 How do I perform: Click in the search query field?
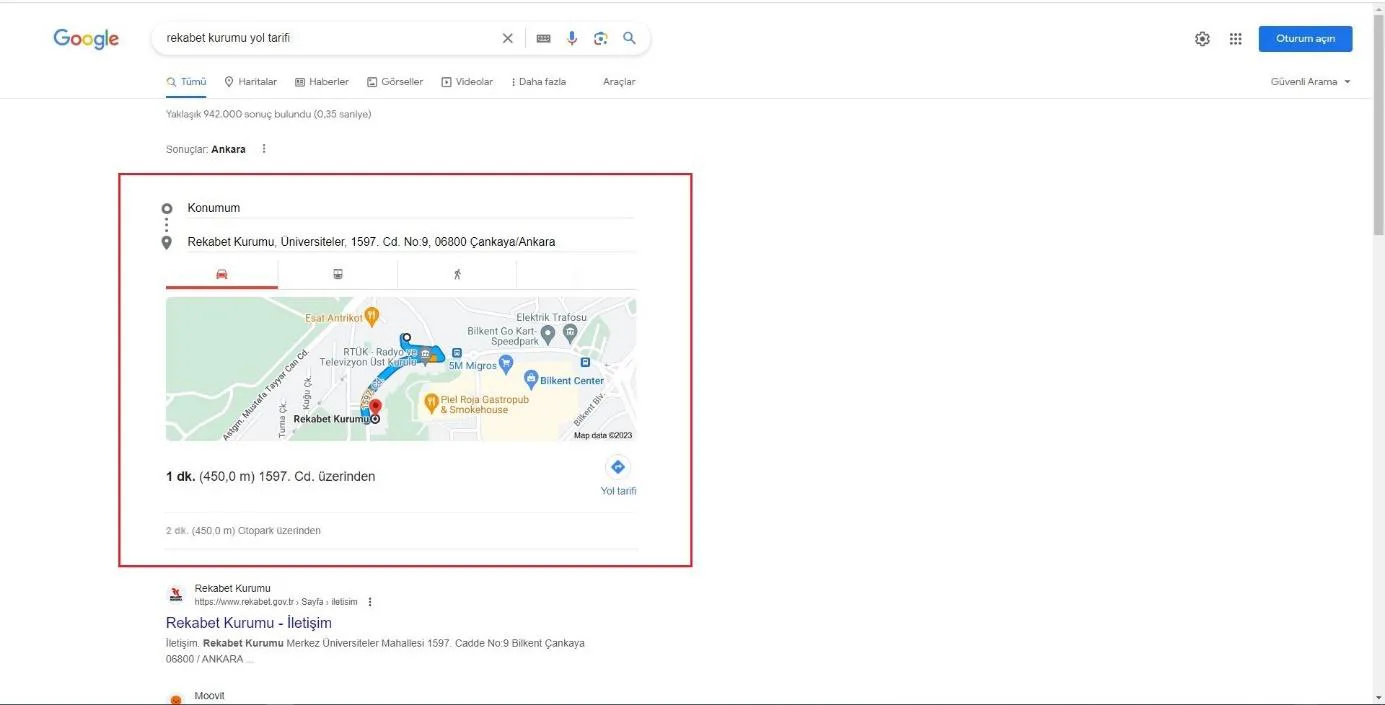point(330,38)
